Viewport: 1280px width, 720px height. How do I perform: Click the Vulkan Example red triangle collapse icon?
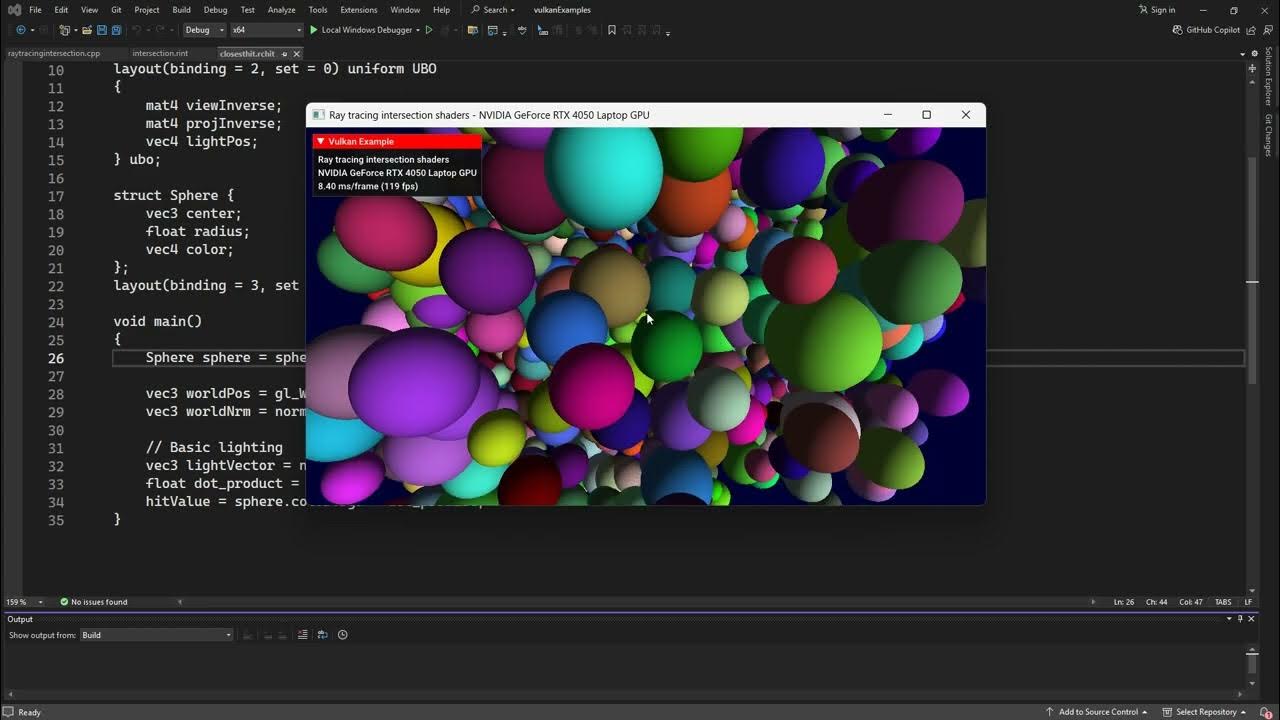point(321,141)
